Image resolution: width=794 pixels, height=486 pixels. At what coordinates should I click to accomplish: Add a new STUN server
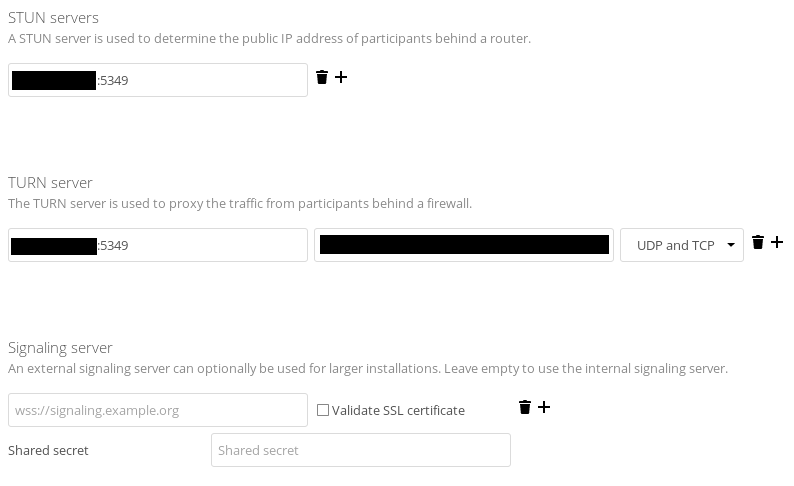coord(341,77)
